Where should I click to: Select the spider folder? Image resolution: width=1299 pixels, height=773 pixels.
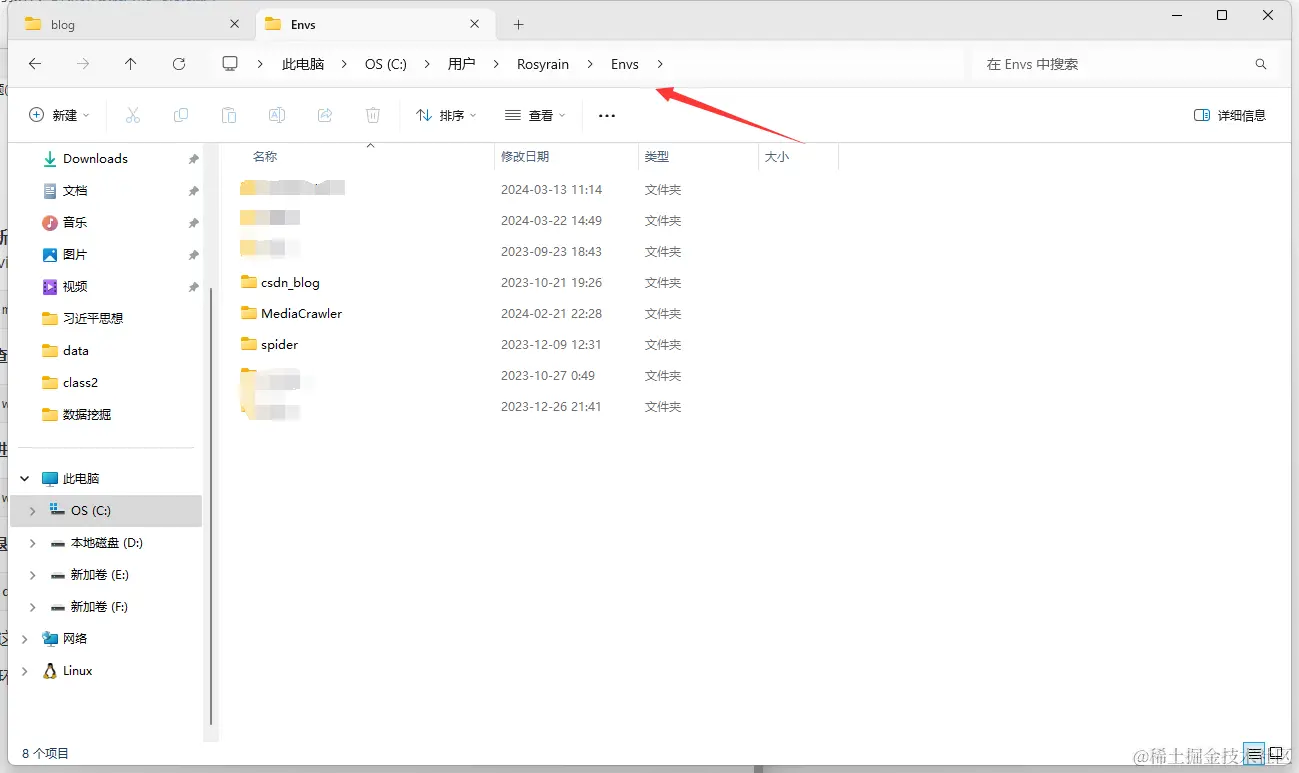click(x=270, y=344)
